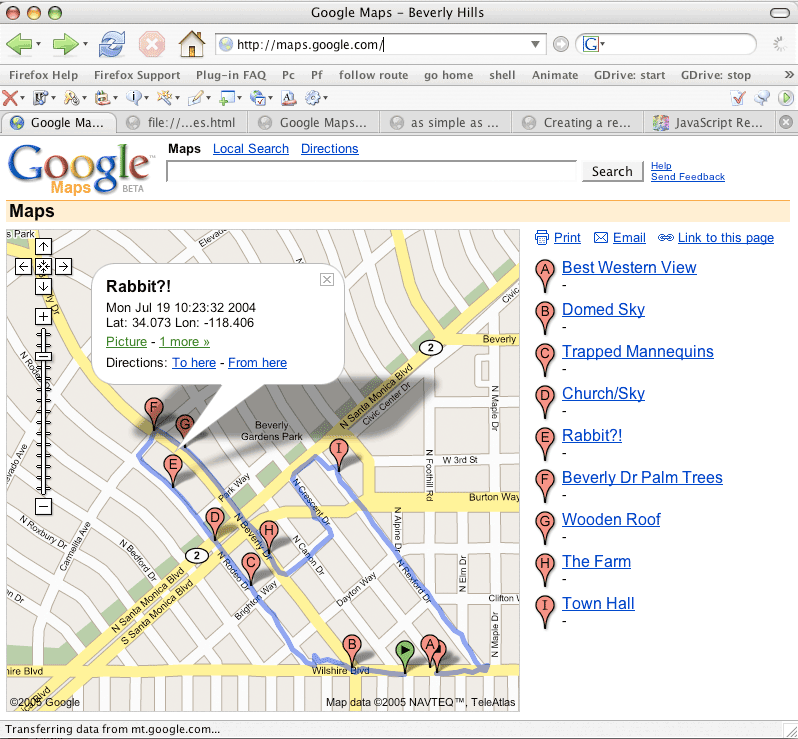Image resolution: width=798 pixels, height=739 pixels.
Task: Open the Back button history dropdown
Action: [39, 45]
